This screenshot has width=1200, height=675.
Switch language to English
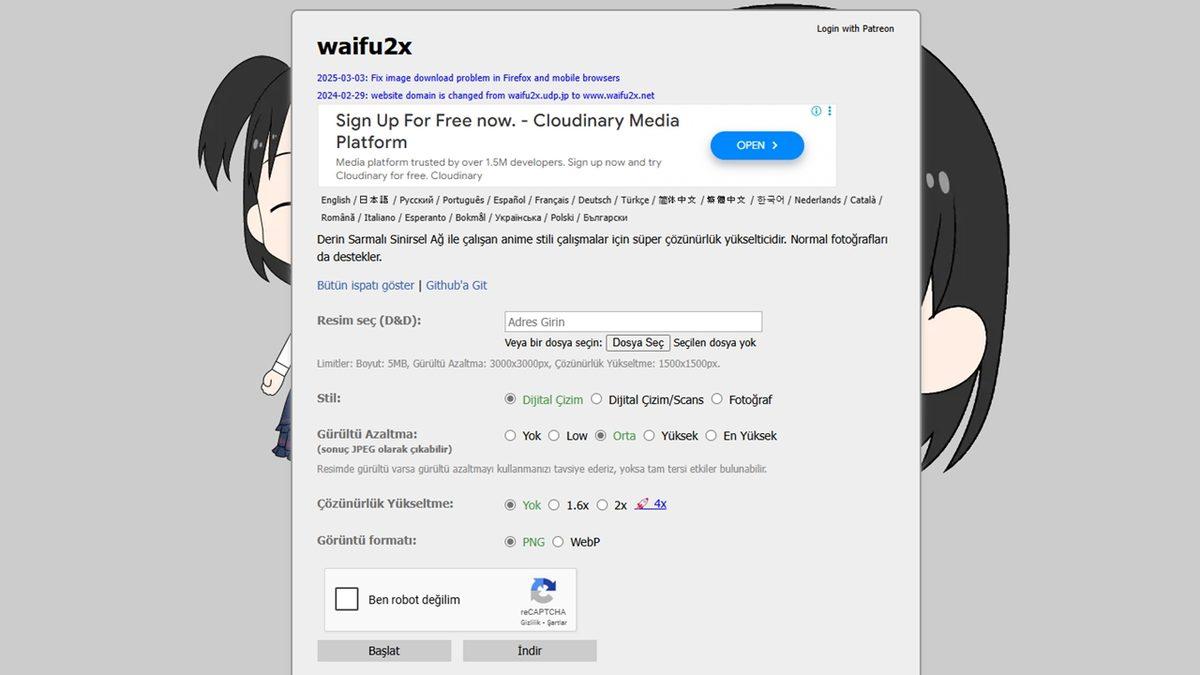(336, 200)
